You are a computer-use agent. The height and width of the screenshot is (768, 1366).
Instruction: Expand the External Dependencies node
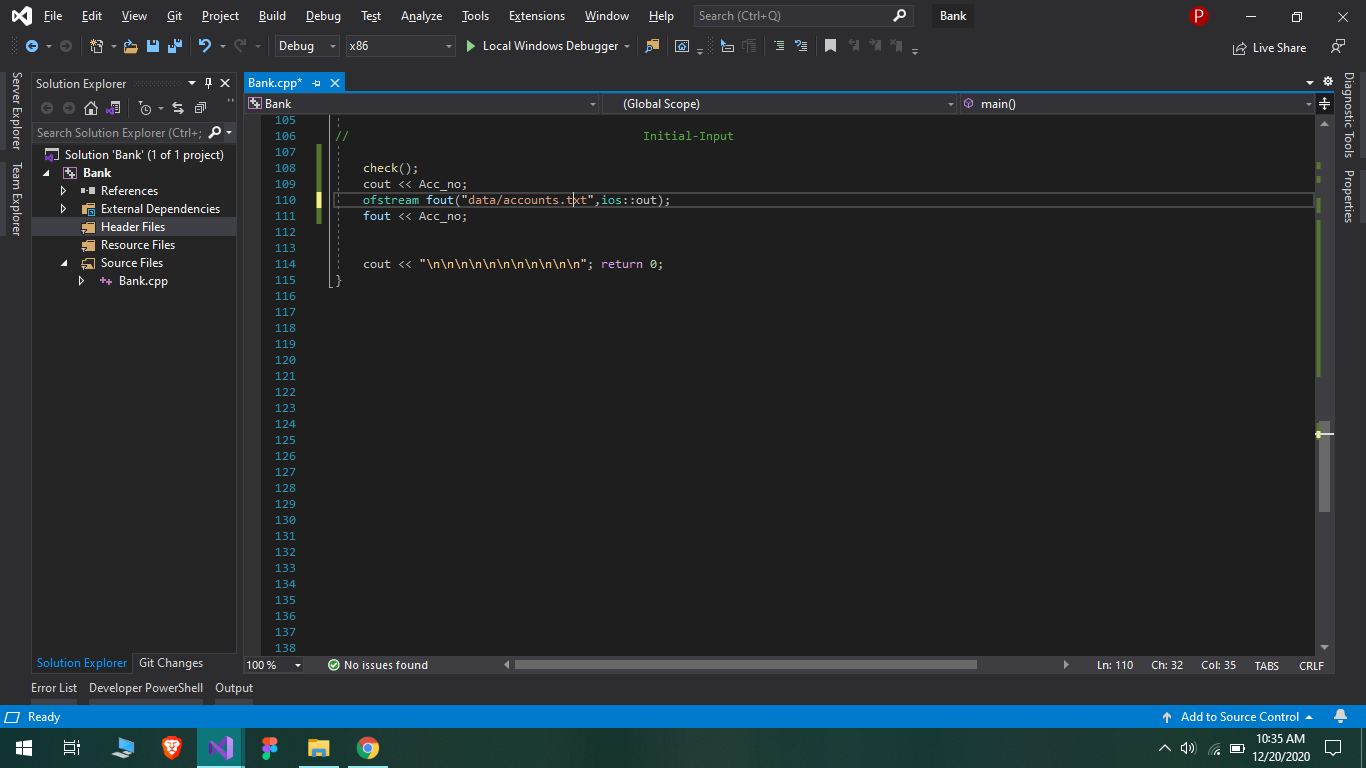63,209
